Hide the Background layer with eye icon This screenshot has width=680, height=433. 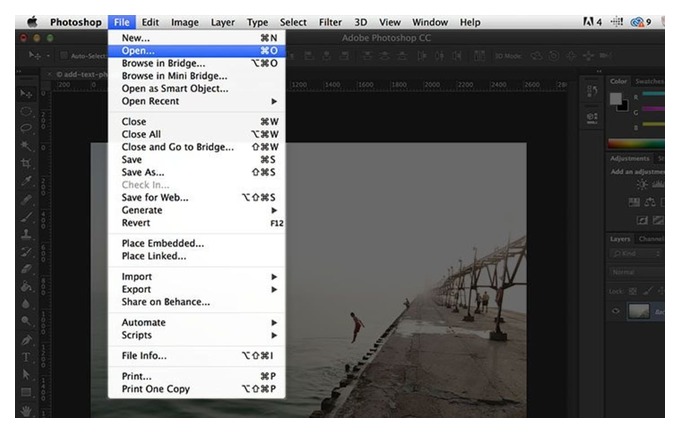pos(615,311)
